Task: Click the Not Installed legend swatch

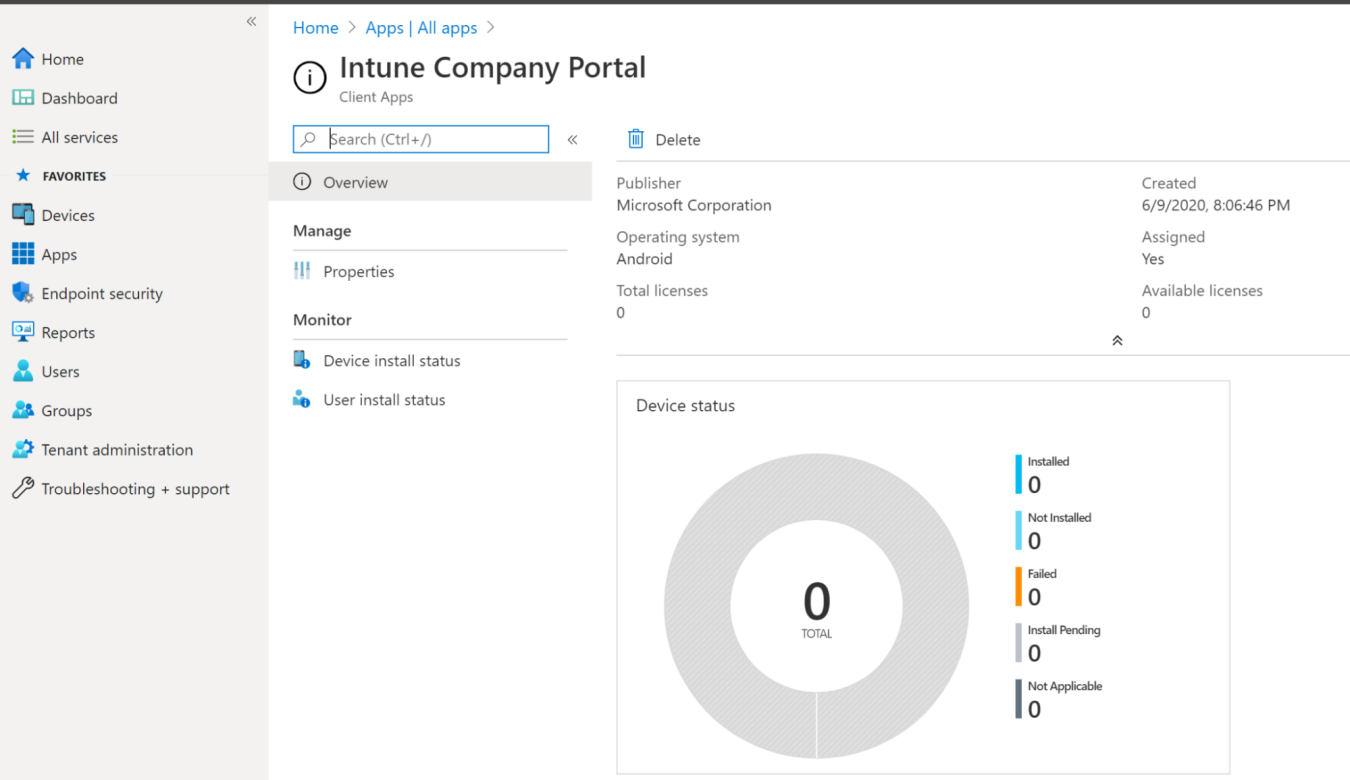Action: [1019, 531]
